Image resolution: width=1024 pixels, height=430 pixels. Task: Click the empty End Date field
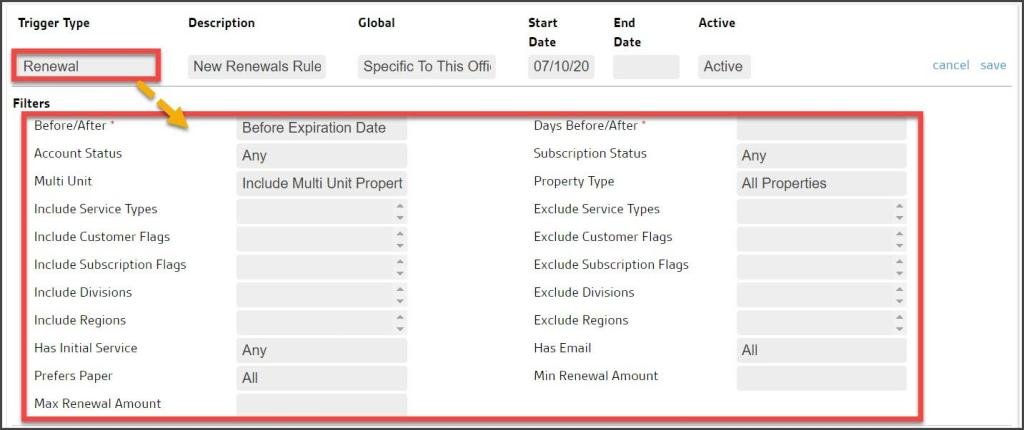coord(646,66)
